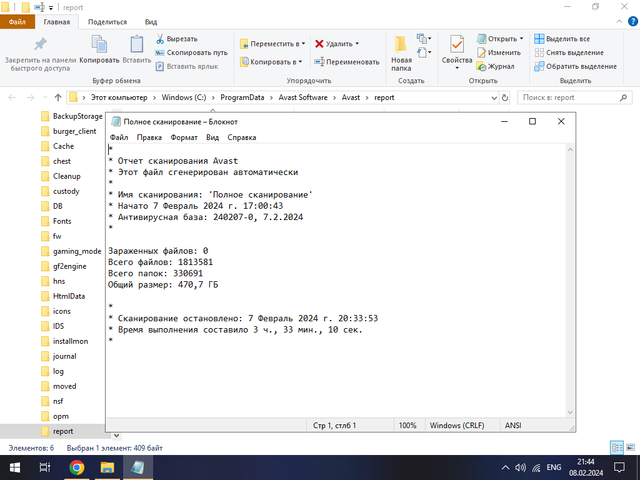This screenshot has height=480, width=640.
Task: Click the Поиск в: report search field
Action: click(x=575, y=98)
